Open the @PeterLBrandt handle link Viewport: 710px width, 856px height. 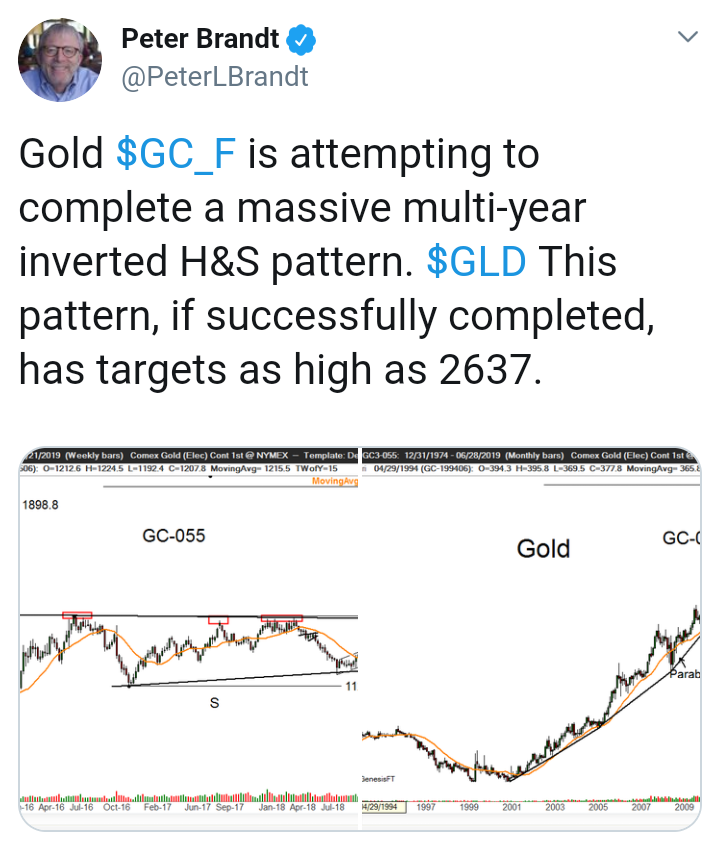[x=214, y=76]
